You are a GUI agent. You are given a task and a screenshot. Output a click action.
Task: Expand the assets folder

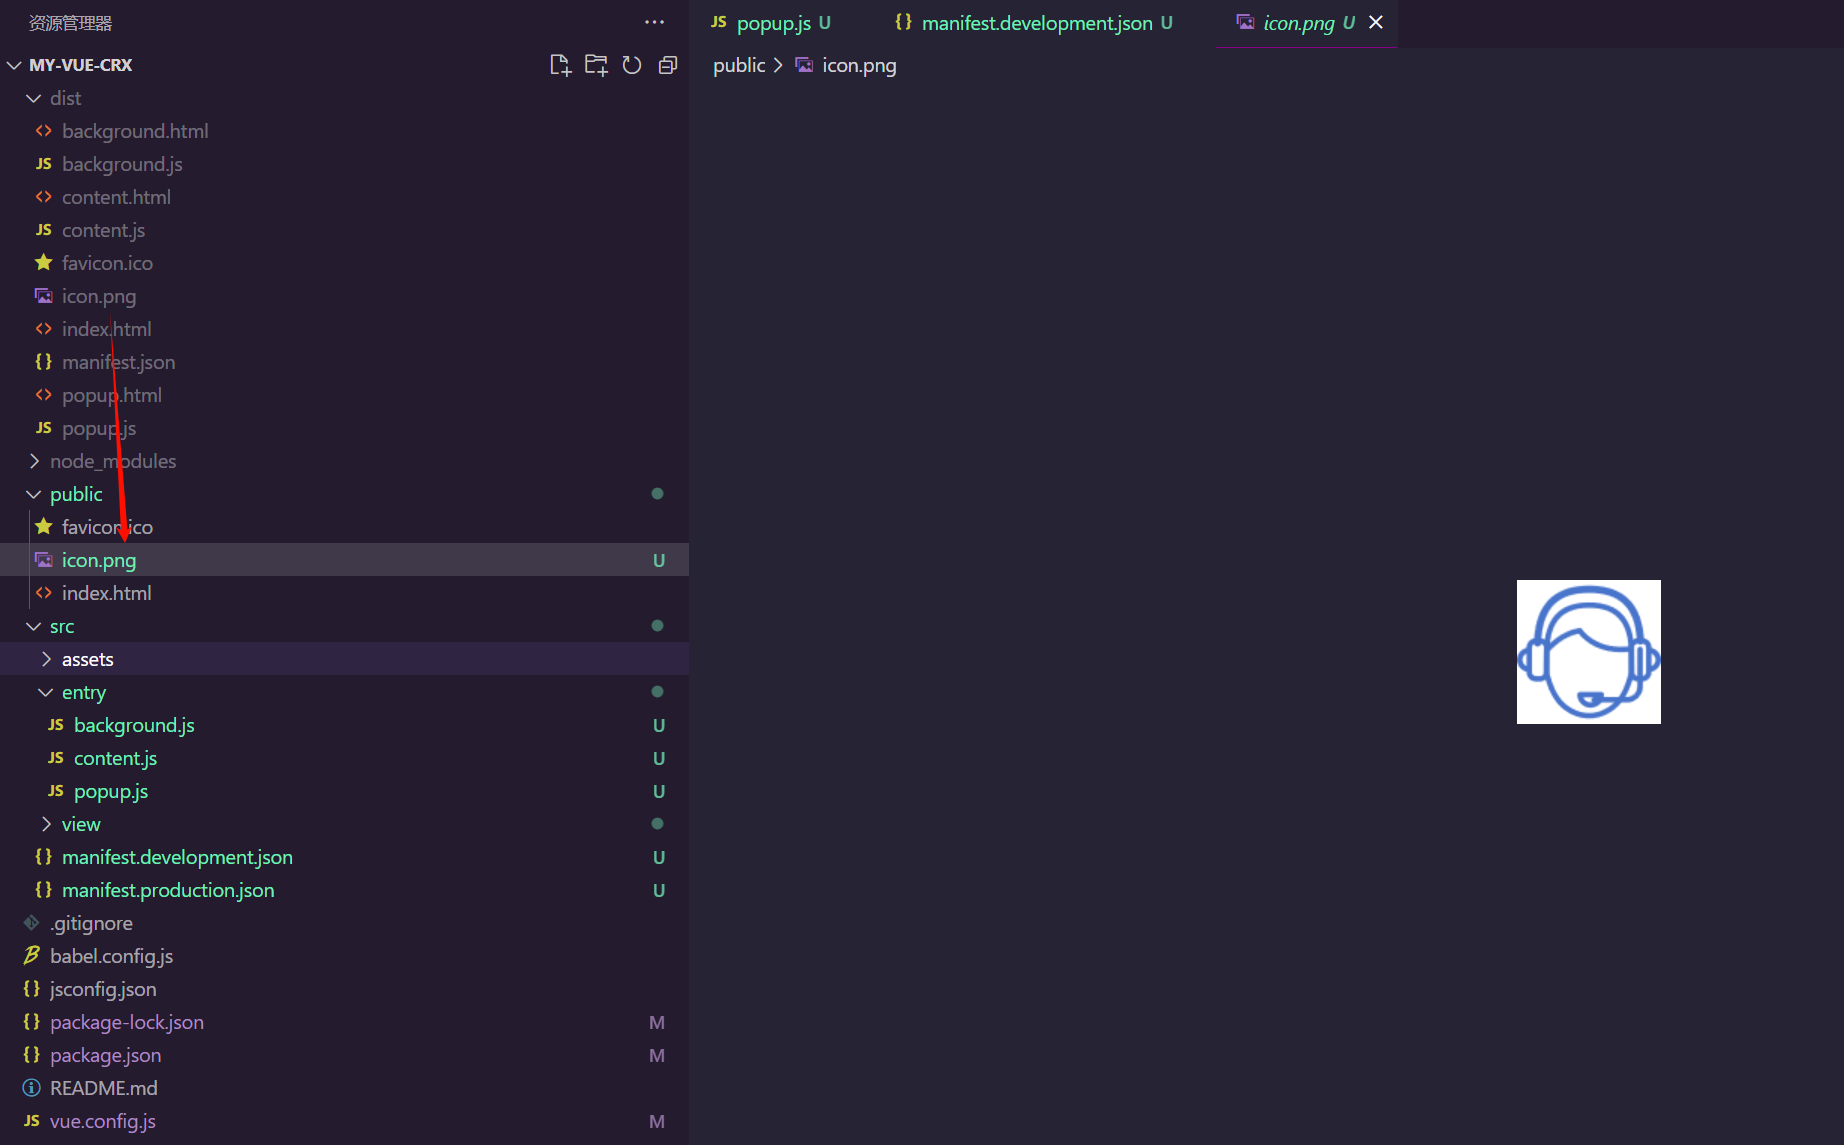(x=46, y=659)
